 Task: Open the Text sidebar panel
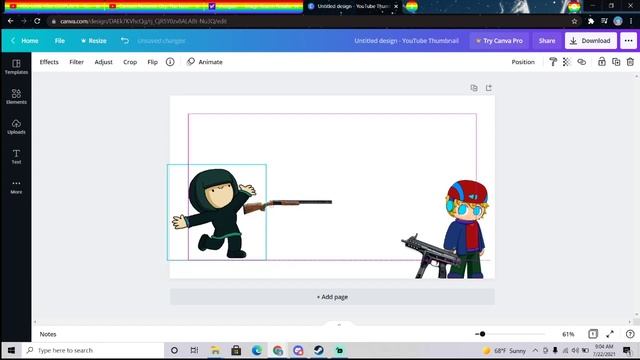click(x=16, y=156)
